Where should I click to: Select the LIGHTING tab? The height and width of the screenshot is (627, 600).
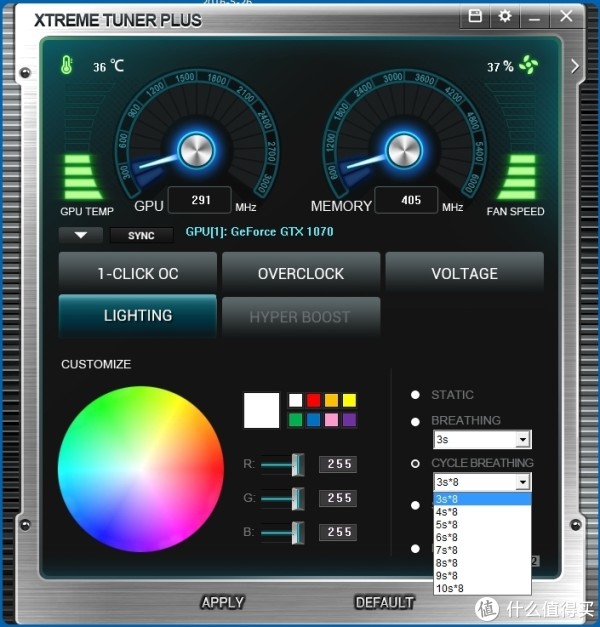tap(138, 316)
